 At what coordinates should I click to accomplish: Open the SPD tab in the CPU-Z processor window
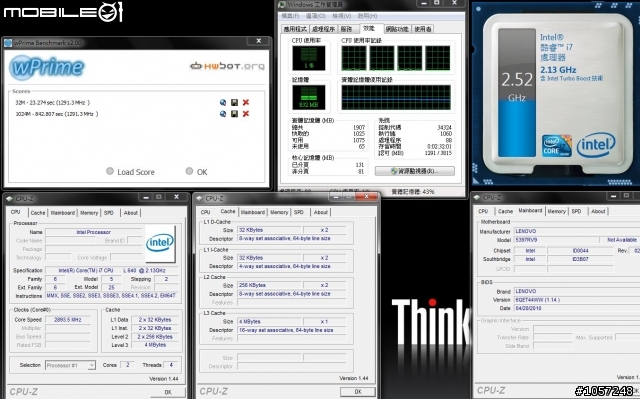tap(109, 213)
